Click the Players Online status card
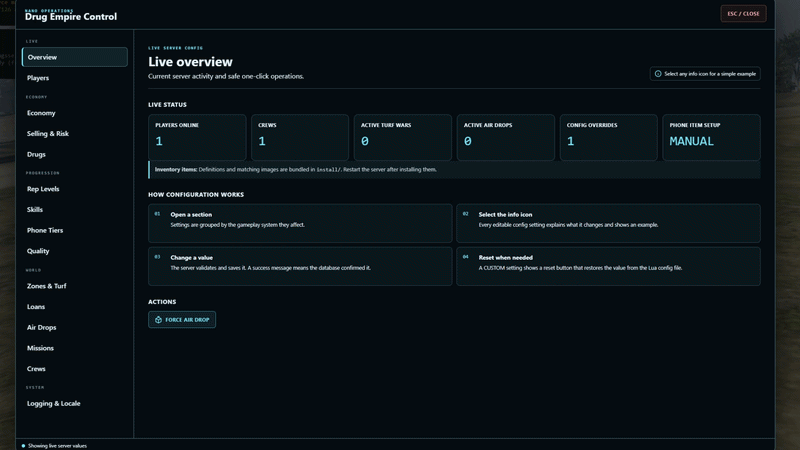Viewport: 800px width, 450px height. click(197, 137)
